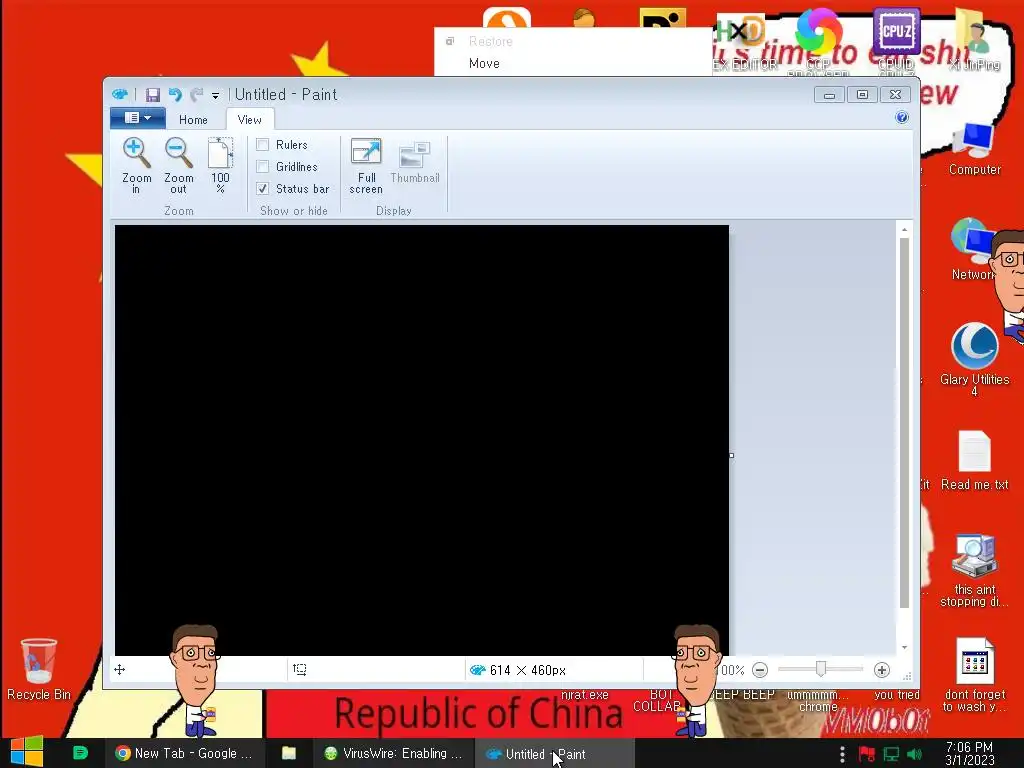1024x768 pixels.
Task: Open File Explorer from the taskbar
Action: (289, 754)
